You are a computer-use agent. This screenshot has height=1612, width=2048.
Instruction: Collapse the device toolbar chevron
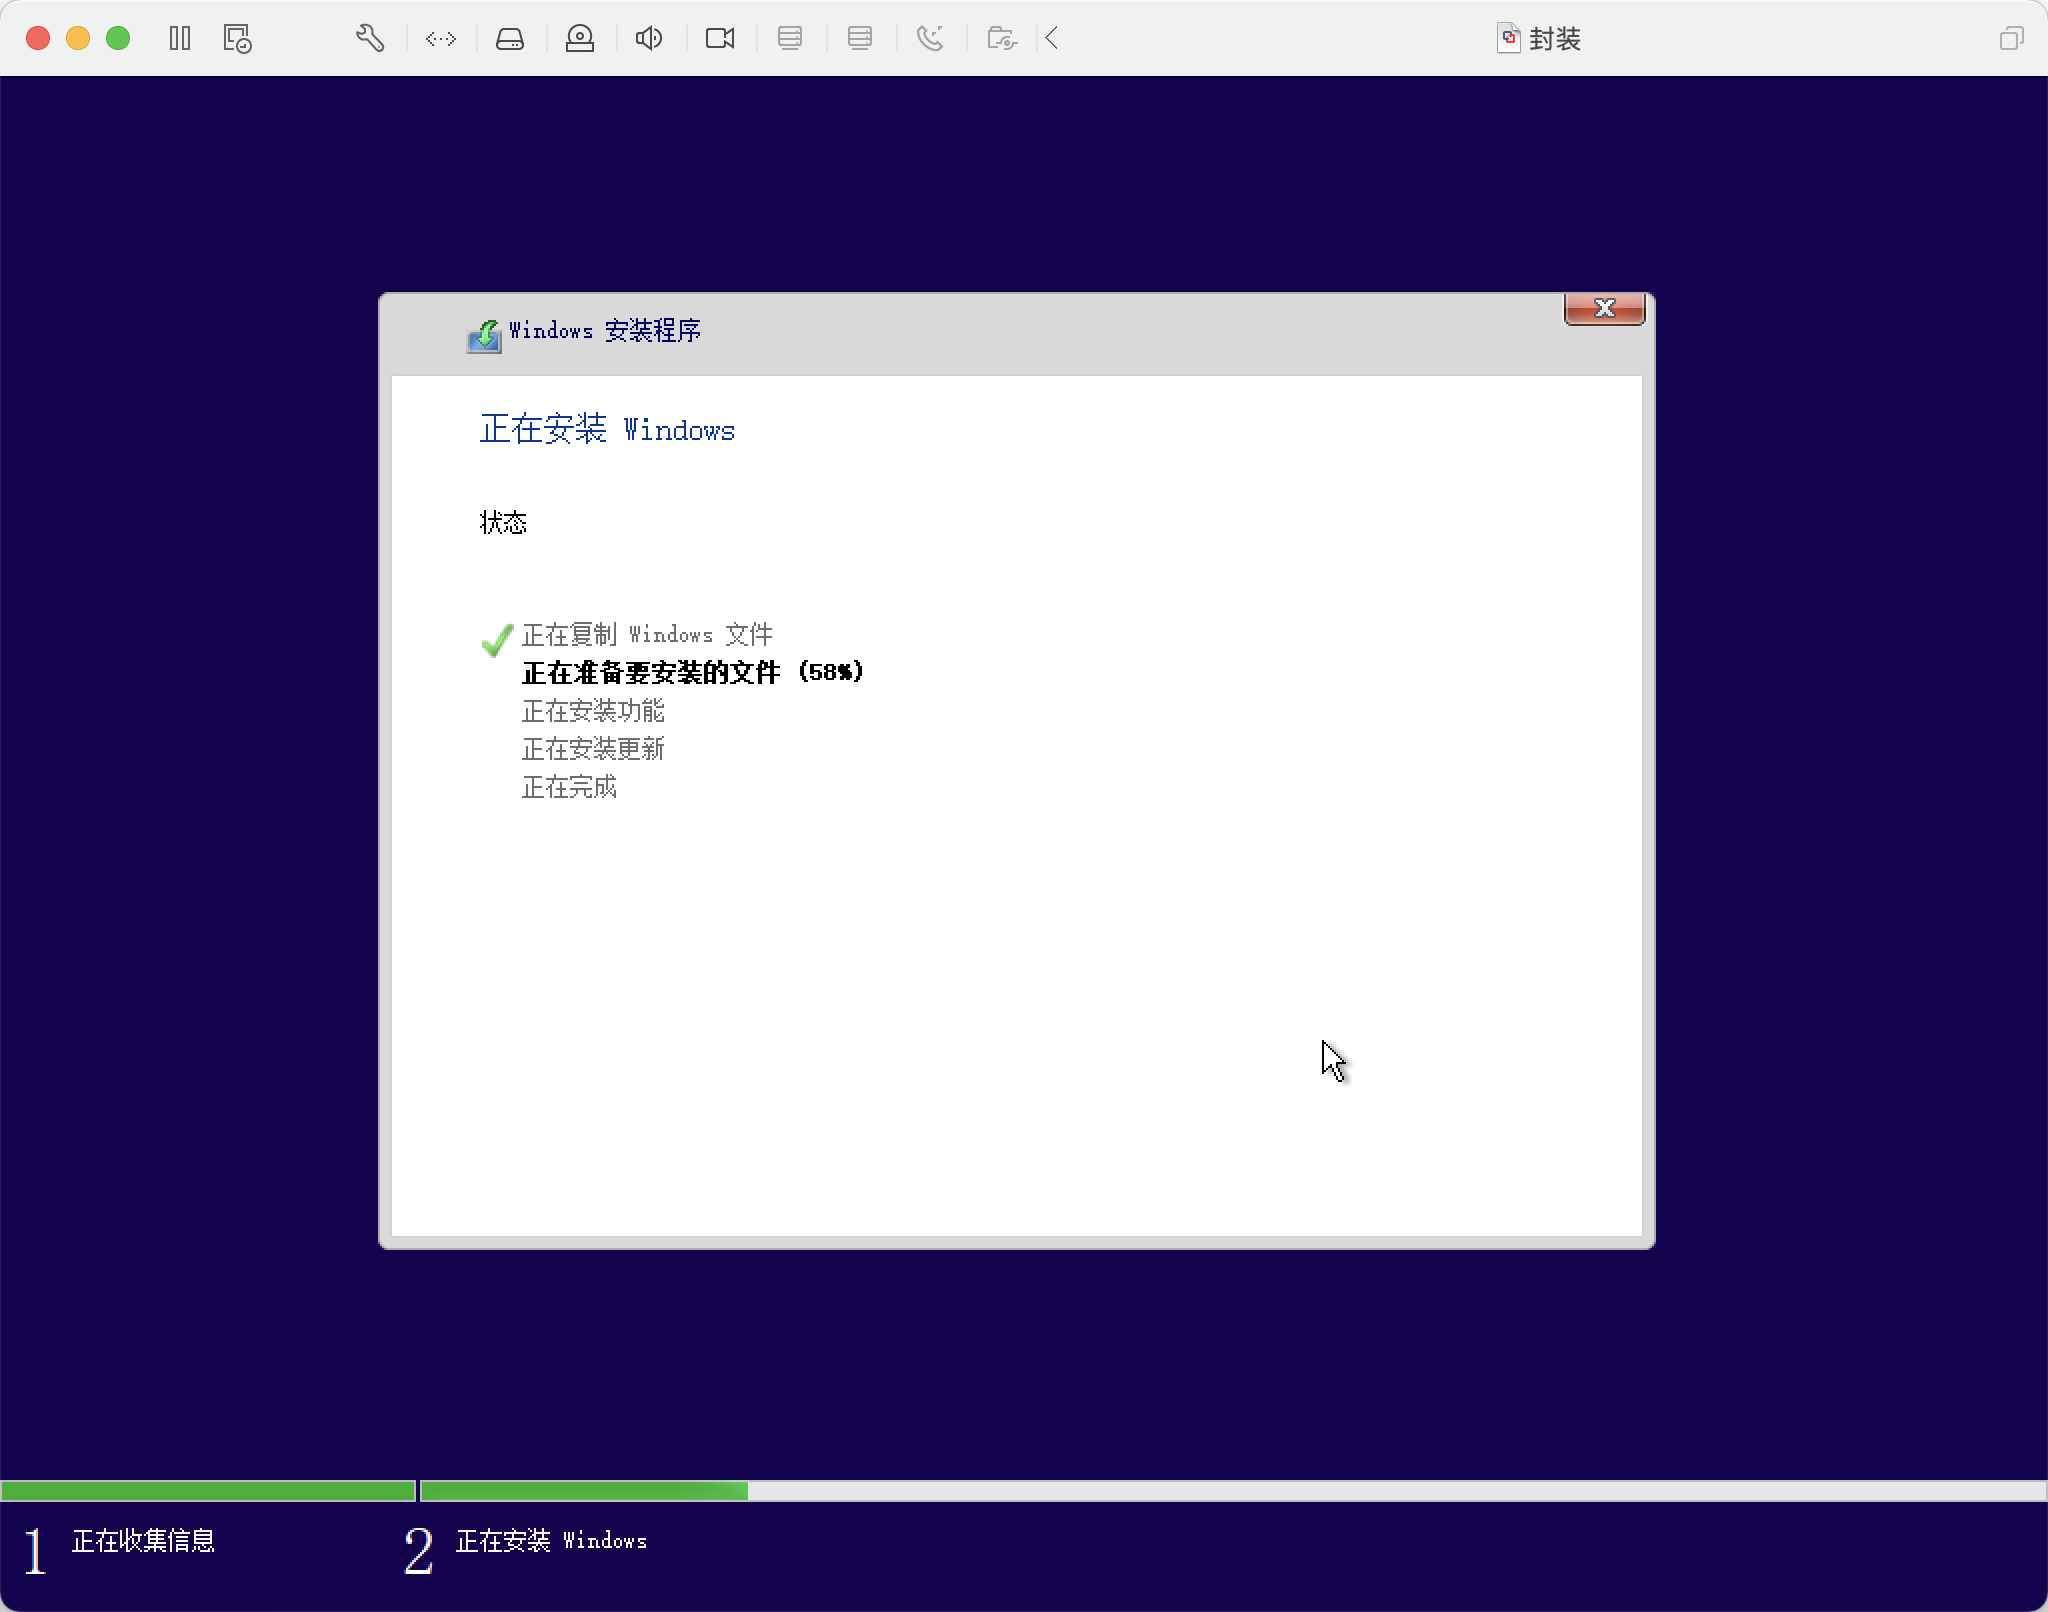pos(1051,39)
